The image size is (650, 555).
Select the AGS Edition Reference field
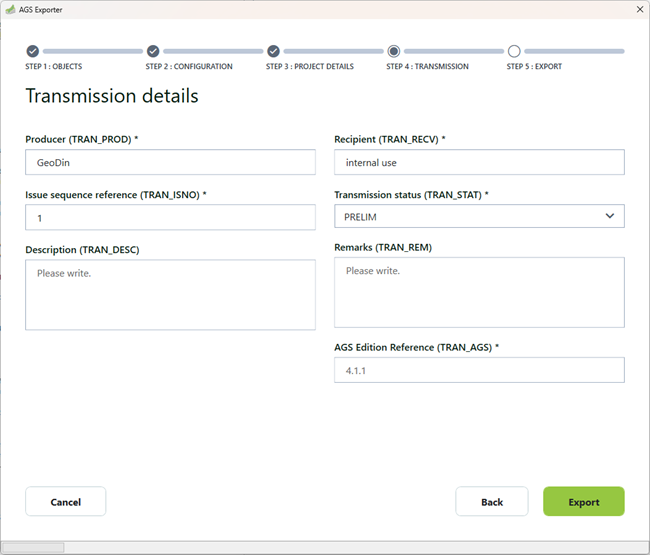click(479, 370)
